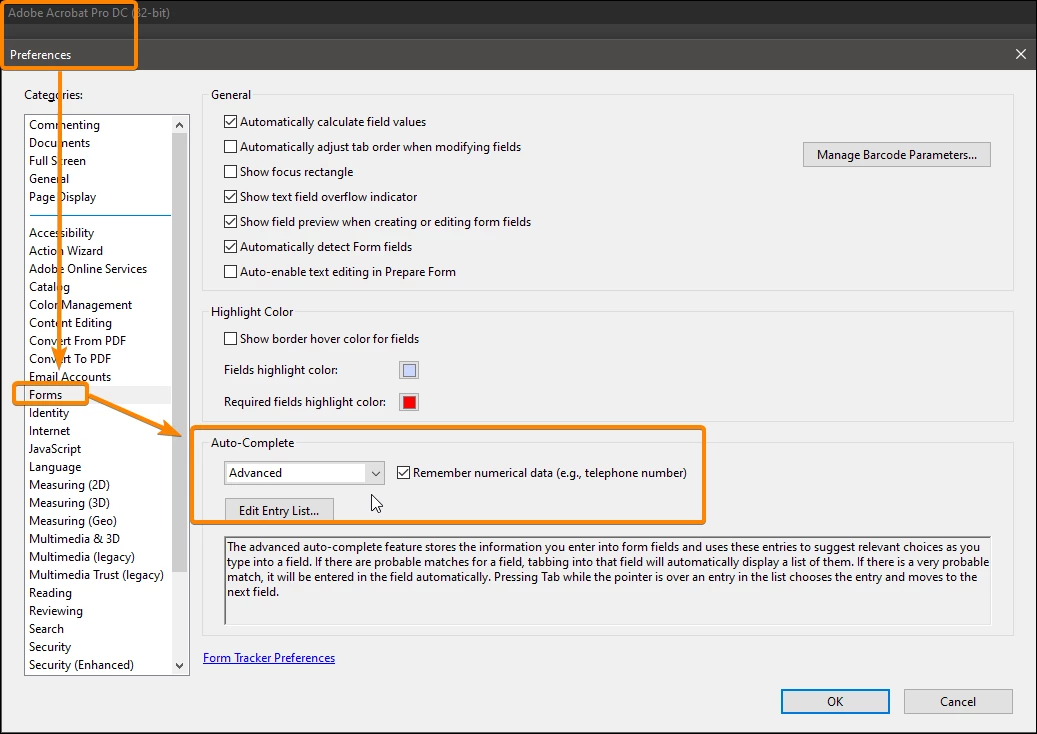Select Email Accounts category
The height and width of the screenshot is (734, 1037).
pos(70,377)
